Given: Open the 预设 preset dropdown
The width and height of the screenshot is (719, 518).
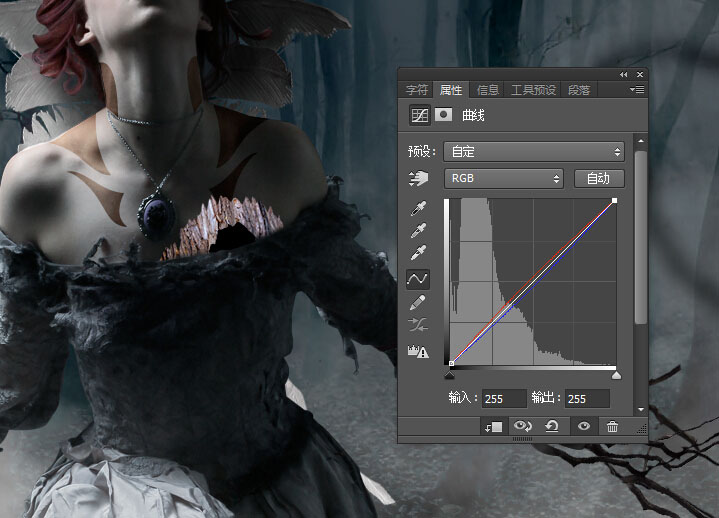Looking at the screenshot, I should 534,152.
